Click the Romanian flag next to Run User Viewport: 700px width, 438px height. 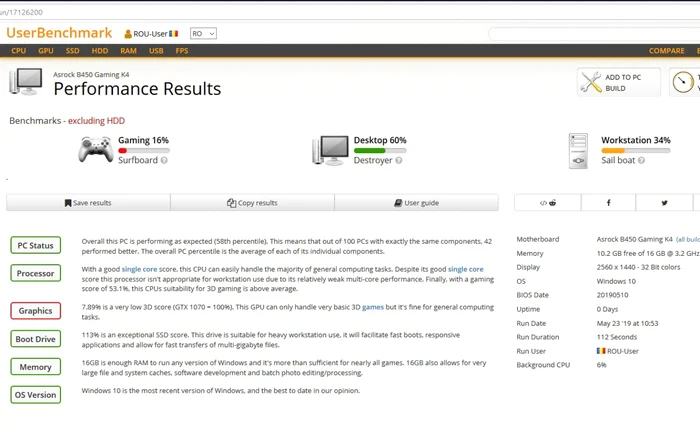[601, 351]
